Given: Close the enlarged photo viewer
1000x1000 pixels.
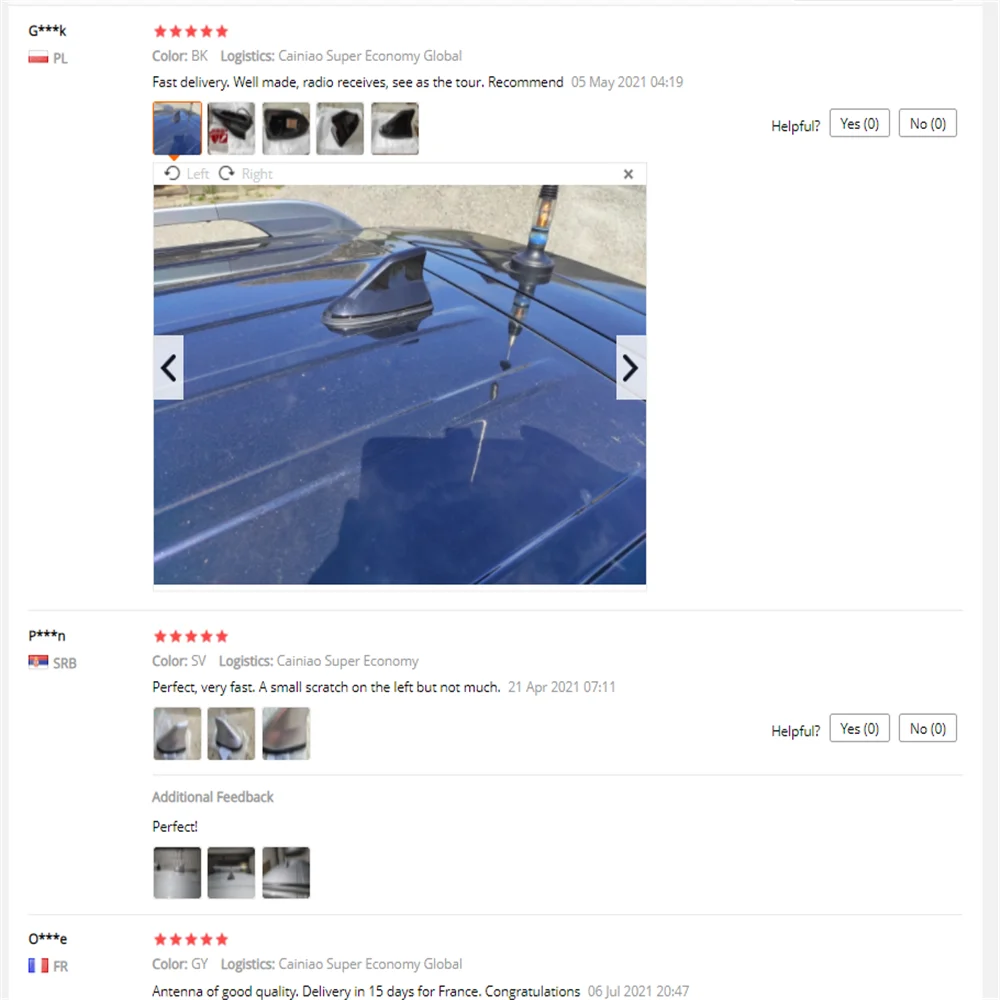Looking at the screenshot, I should (628, 174).
